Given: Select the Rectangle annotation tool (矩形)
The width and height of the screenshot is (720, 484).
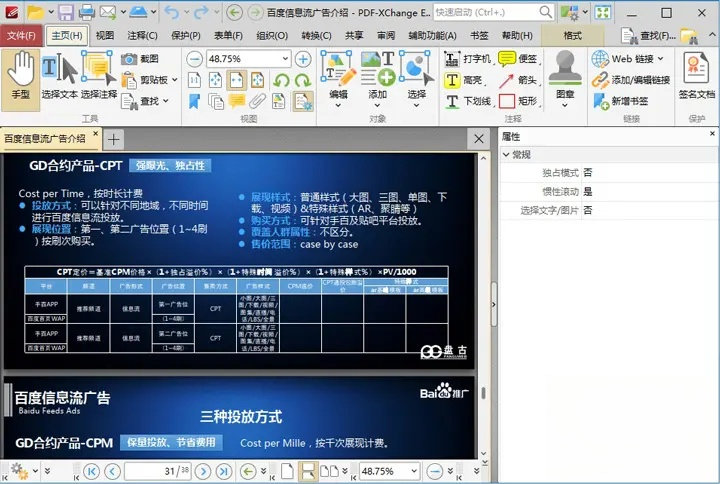Looking at the screenshot, I should point(518,101).
